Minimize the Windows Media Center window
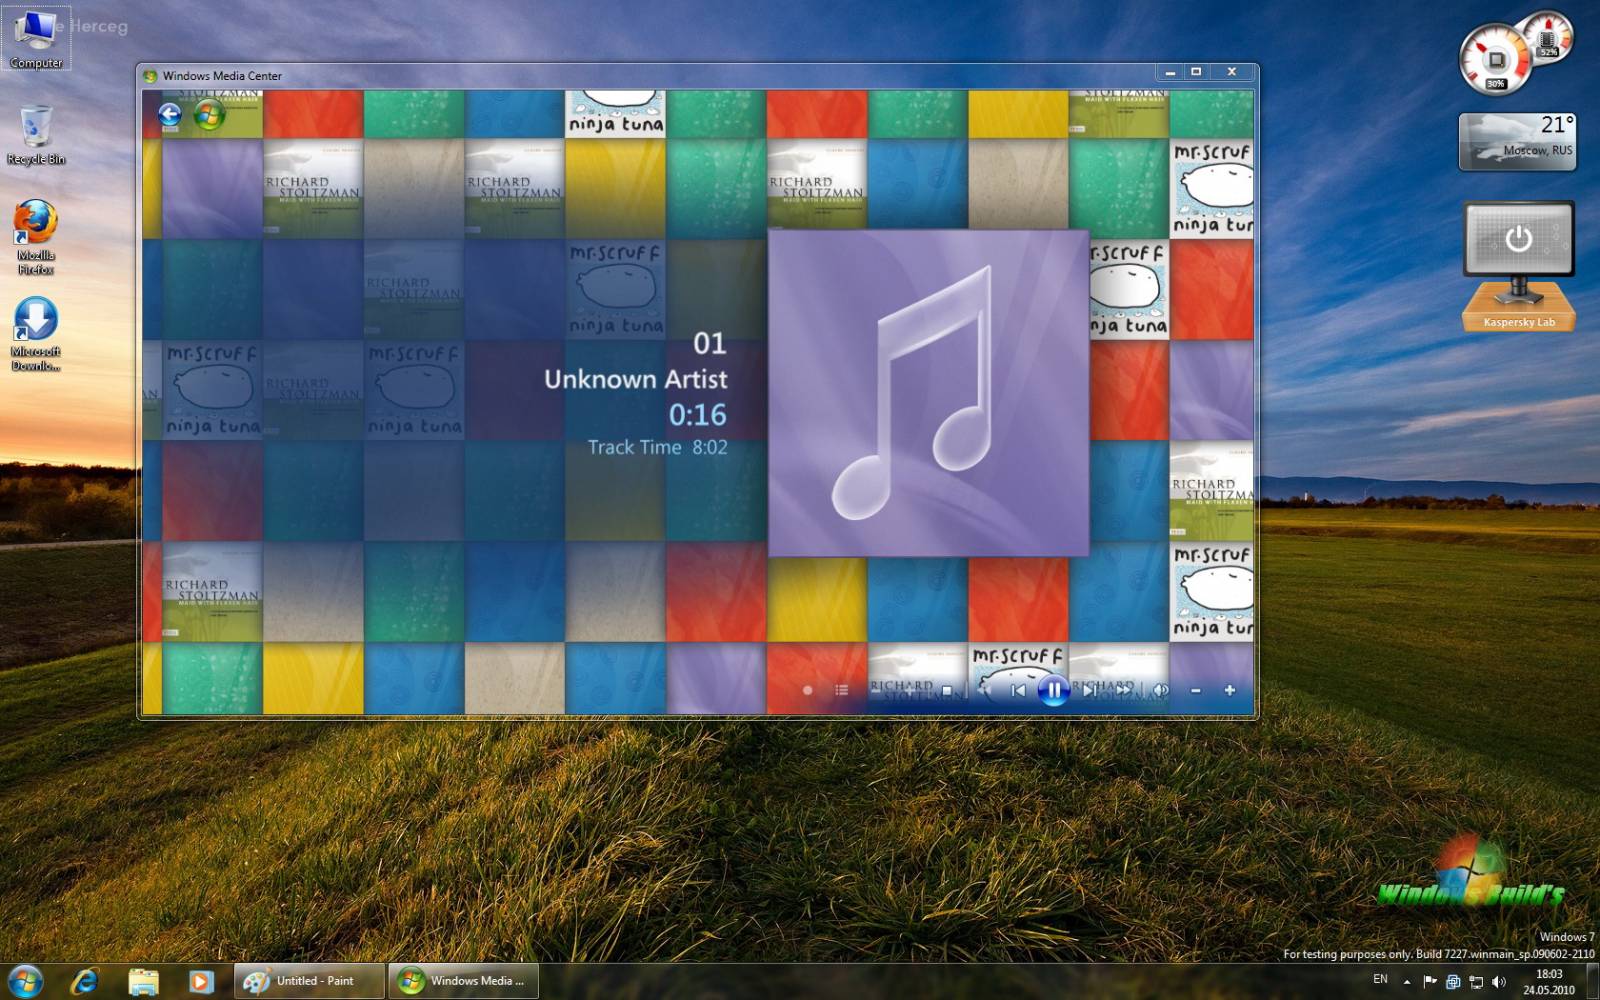This screenshot has height=1000, width=1600. click(1169, 72)
